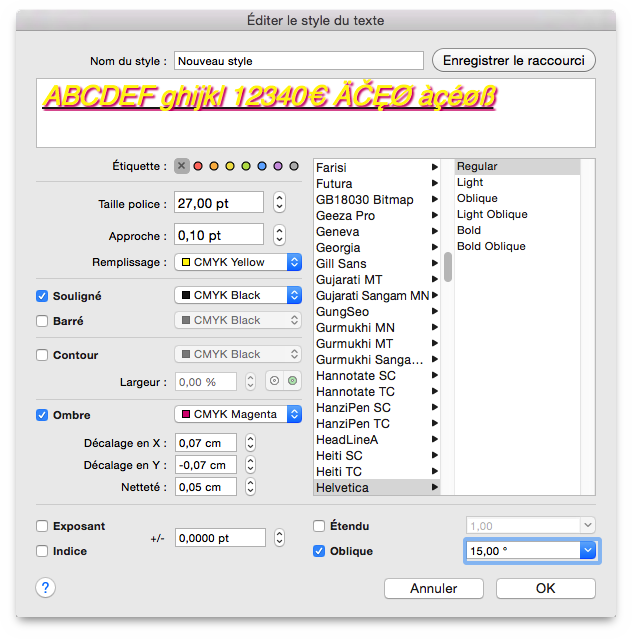Select the gray label dot
The height and width of the screenshot is (639, 632).
(x=294, y=166)
